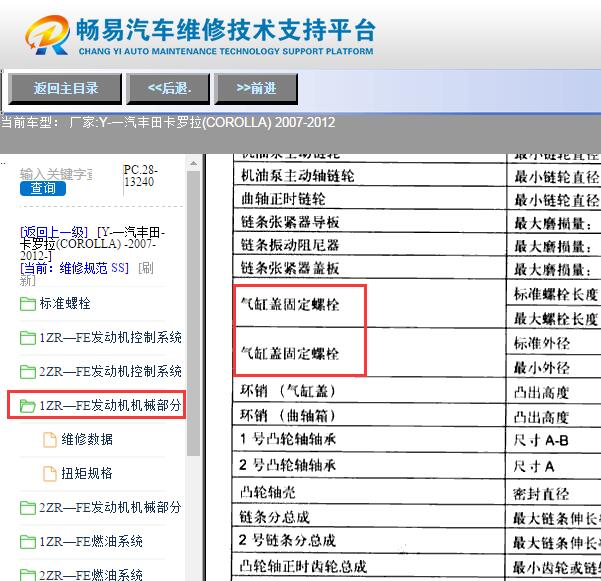Click the 1号凸轮轴轴承 table cell

(x=369, y=439)
